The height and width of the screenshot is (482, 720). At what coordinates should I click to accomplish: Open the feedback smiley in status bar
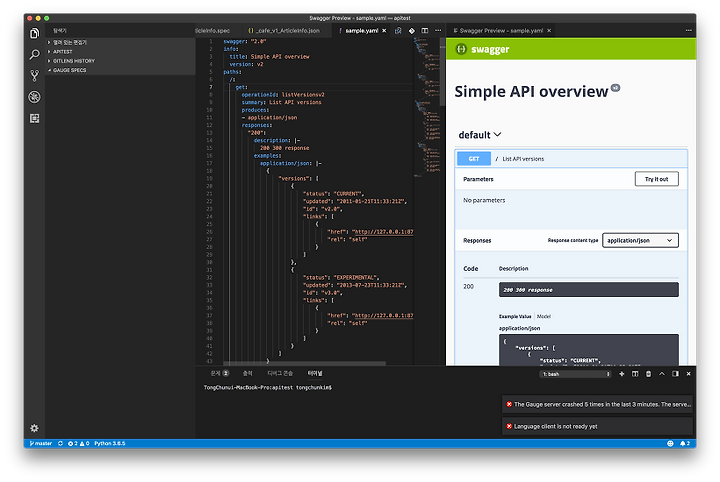[670, 443]
